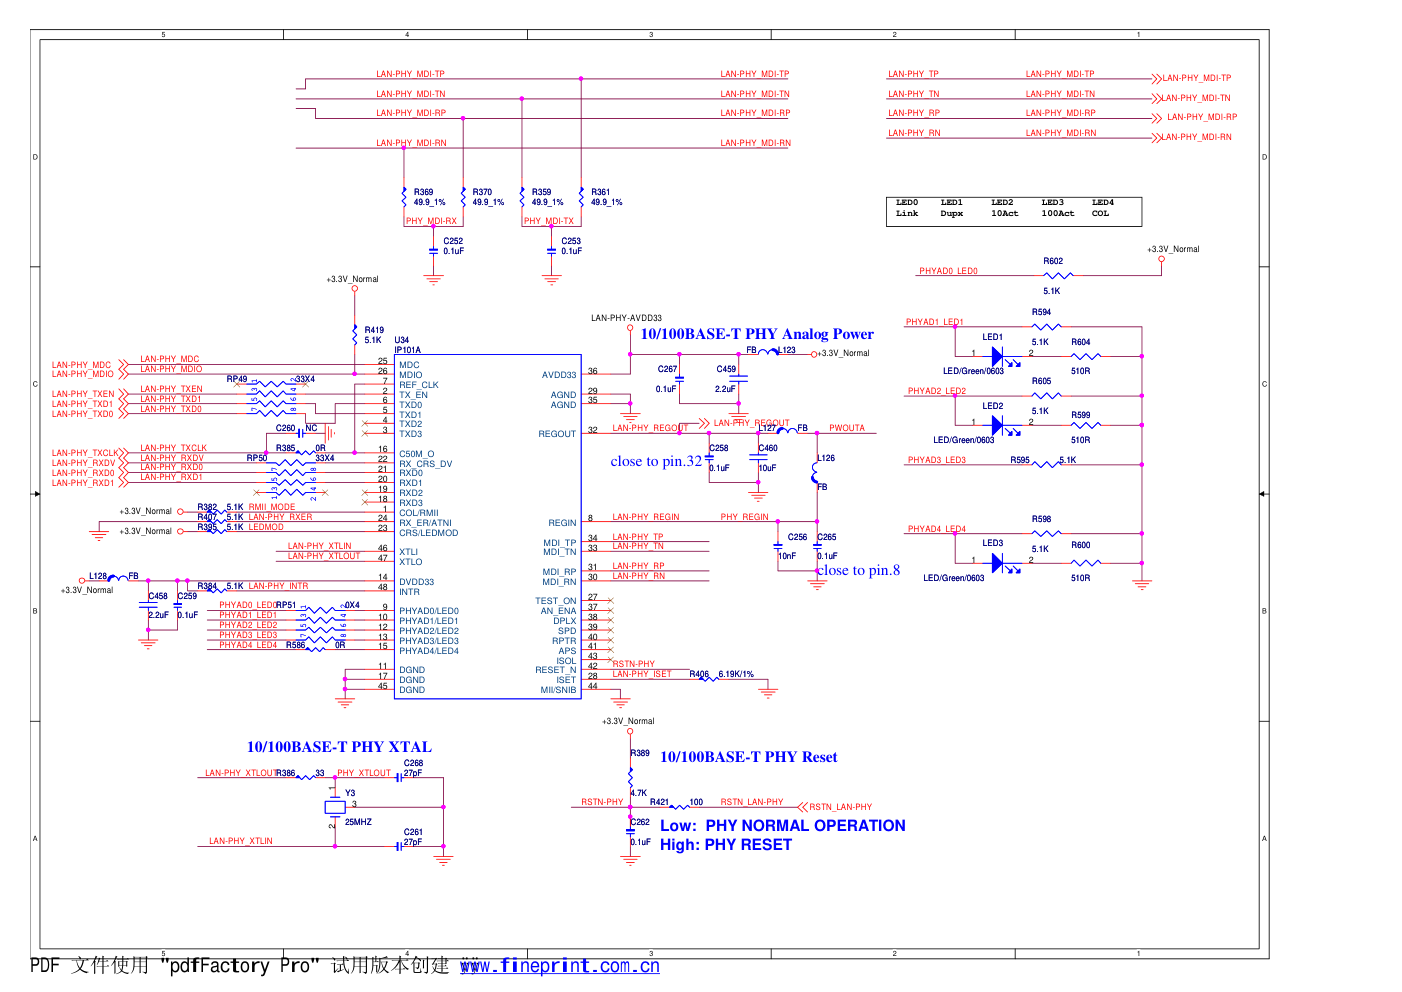Click the R406 6.19K/1% resistor
The width and height of the screenshot is (1402, 992).
709,678
